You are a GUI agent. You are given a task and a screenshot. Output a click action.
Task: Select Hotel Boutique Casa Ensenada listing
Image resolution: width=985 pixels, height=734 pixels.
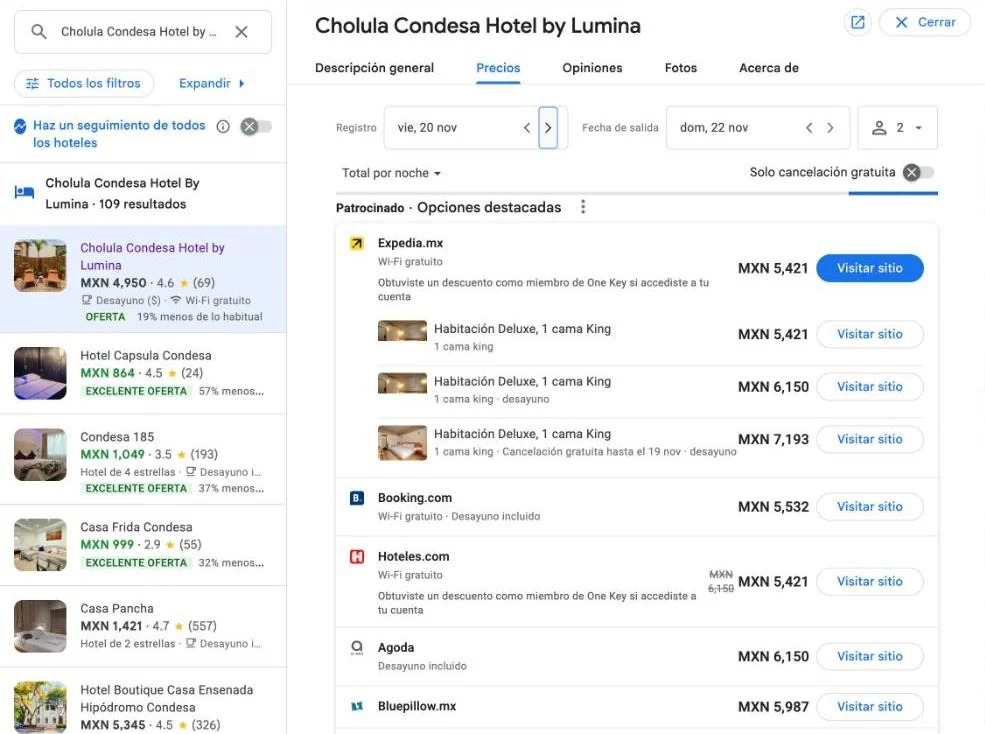[x=143, y=701]
